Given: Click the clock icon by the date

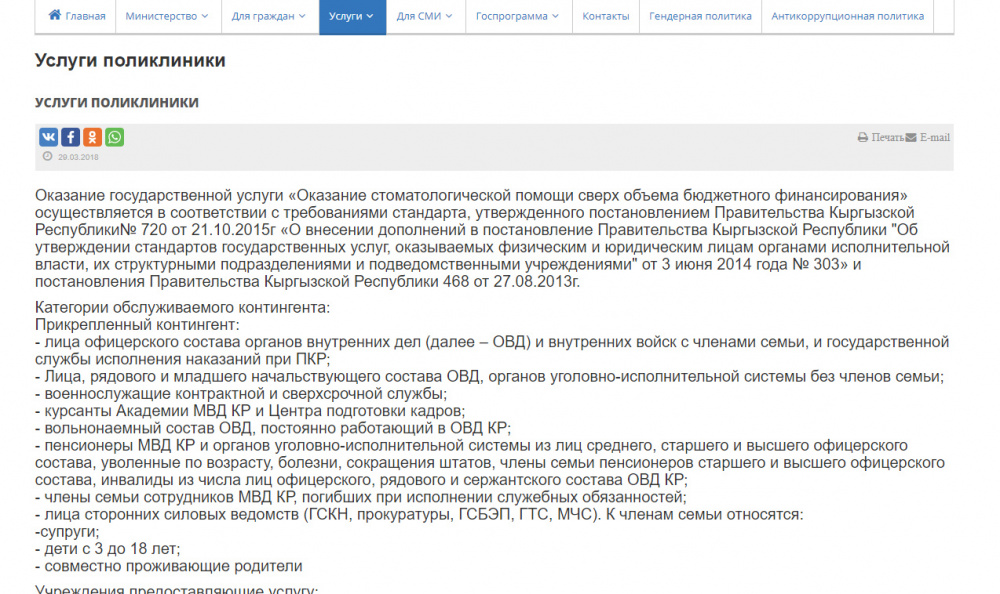Looking at the screenshot, I should click(47, 157).
